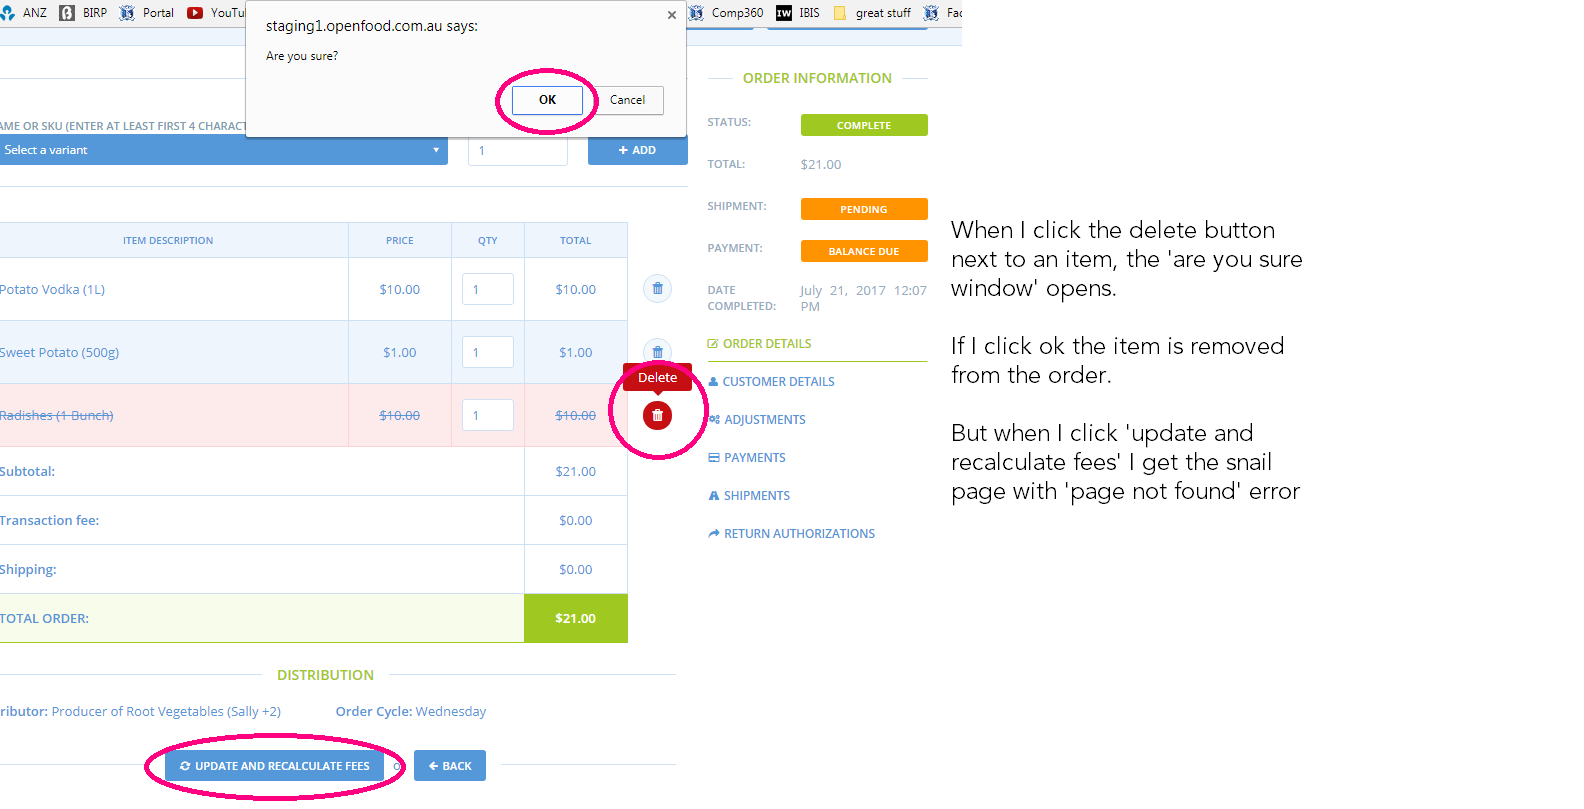Screen dimensions: 1584x809
Task: Click the PENDING shipment badge
Action: pyautogui.click(x=864, y=209)
